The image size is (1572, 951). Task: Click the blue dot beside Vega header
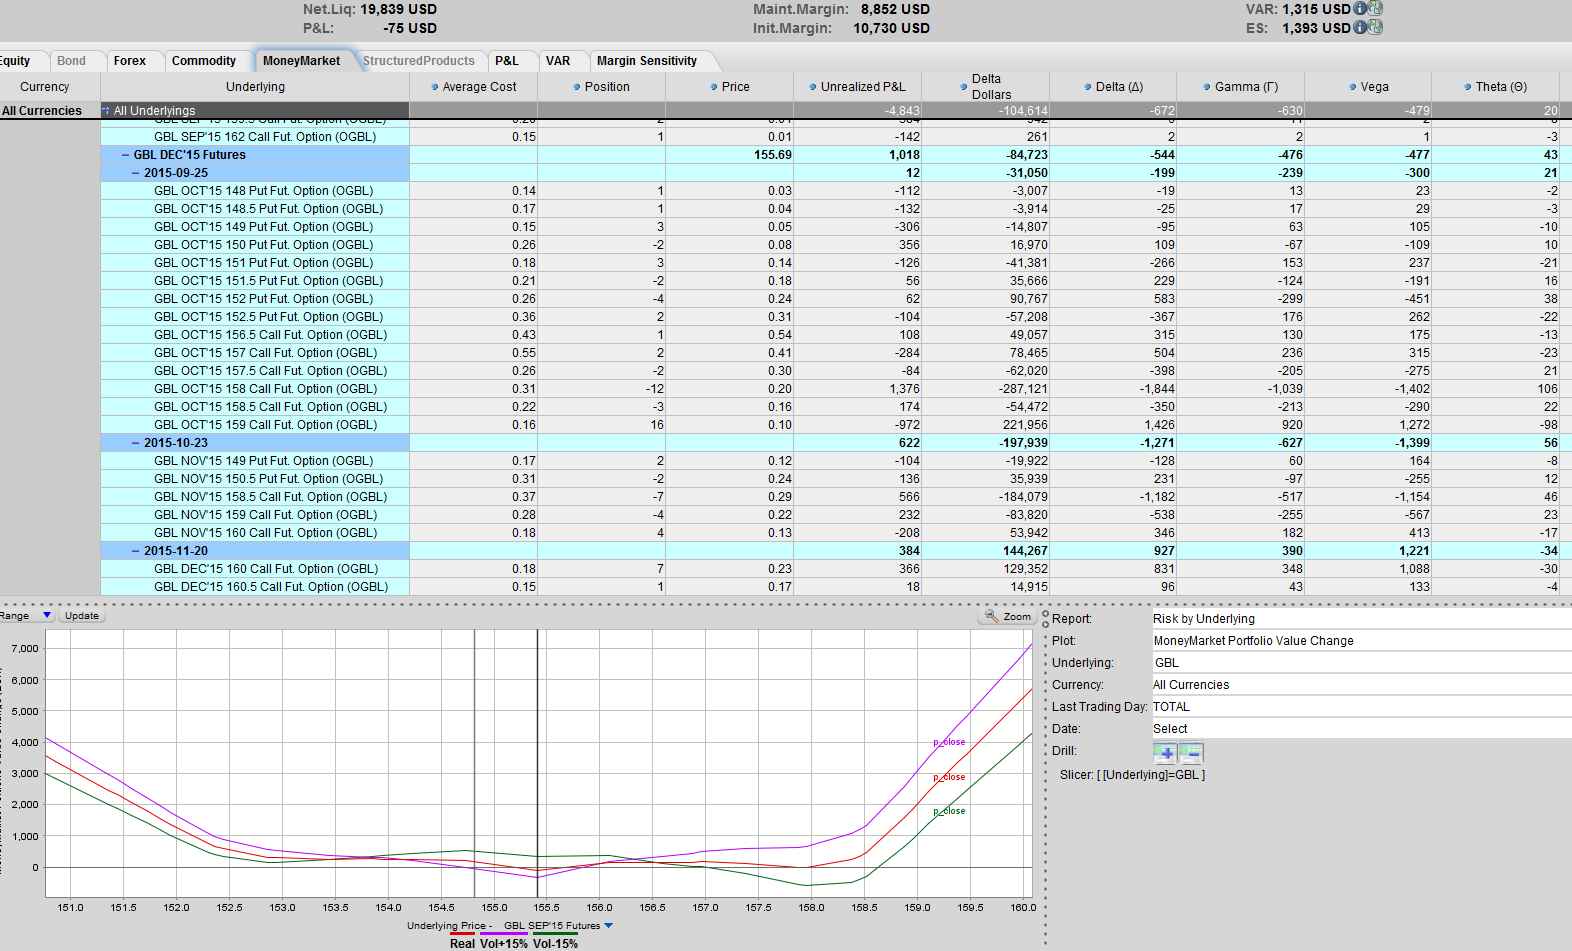click(1351, 87)
